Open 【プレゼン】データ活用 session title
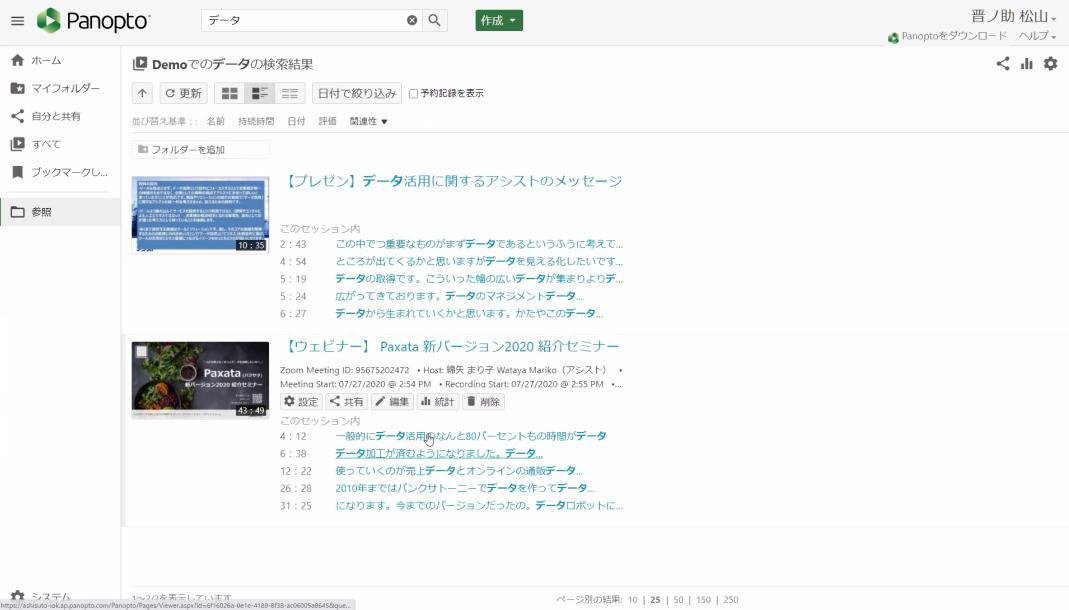Screen dimensions: 1069x610 click(x=453, y=181)
